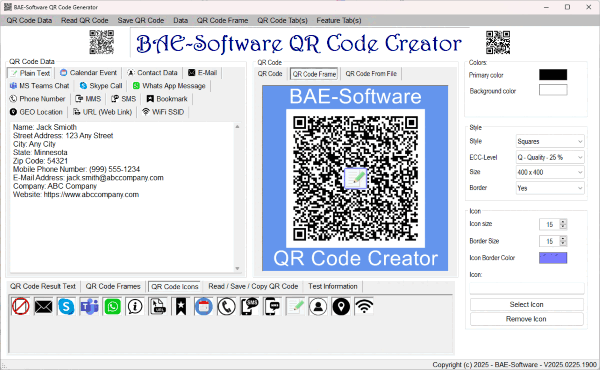
Task: Switch to the QR Code preview tab
Action: click(270, 74)
